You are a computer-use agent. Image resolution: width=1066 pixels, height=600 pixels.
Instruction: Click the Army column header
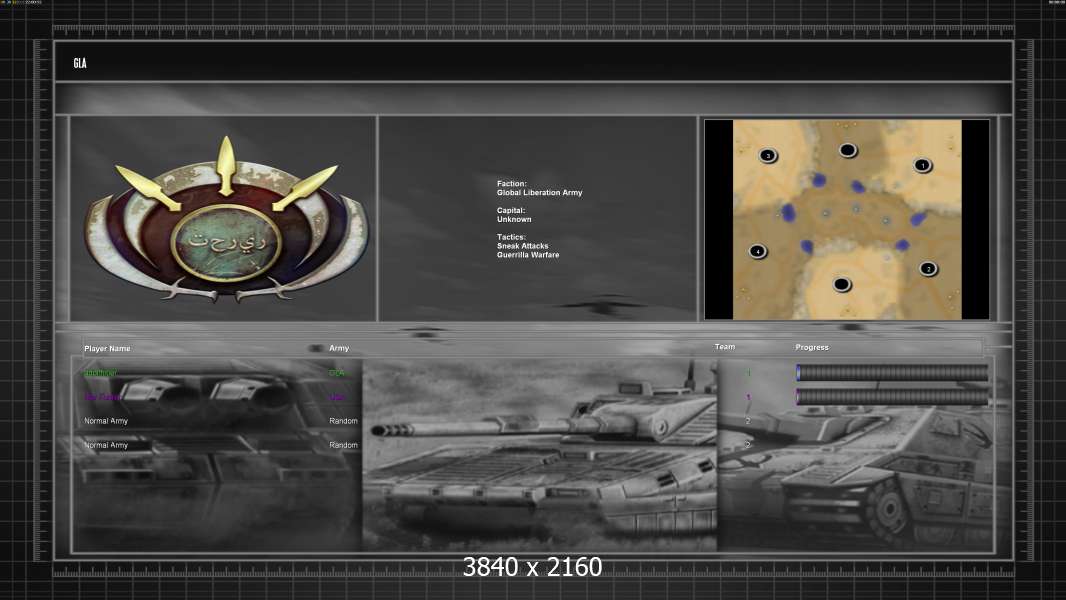point(339,348)
